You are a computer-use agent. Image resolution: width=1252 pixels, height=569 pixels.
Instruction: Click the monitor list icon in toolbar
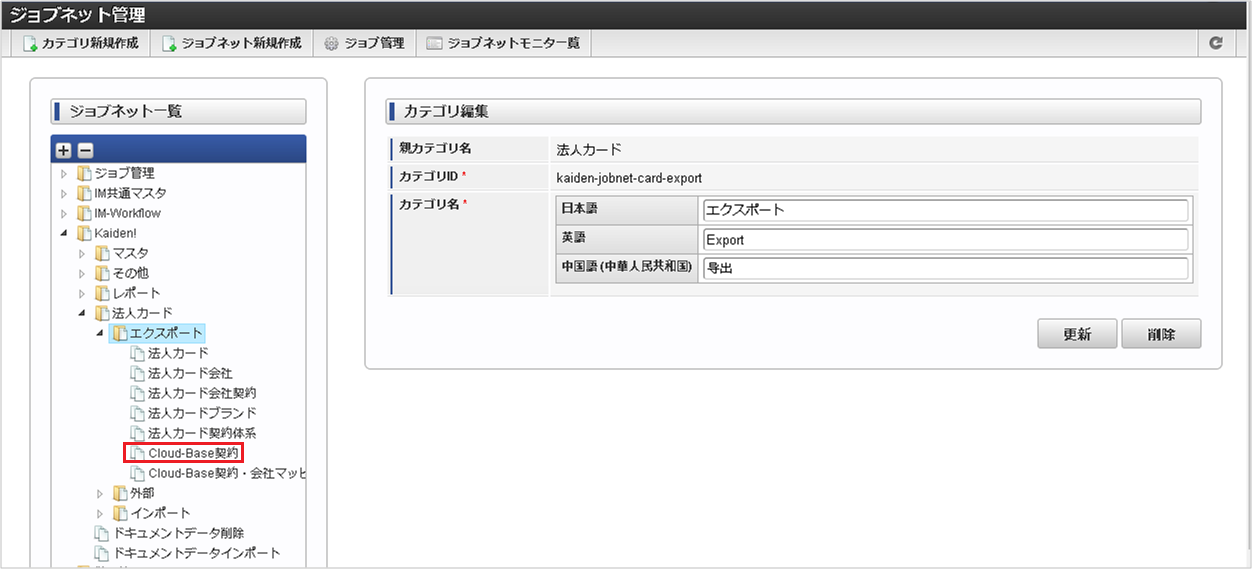[434, 44]
